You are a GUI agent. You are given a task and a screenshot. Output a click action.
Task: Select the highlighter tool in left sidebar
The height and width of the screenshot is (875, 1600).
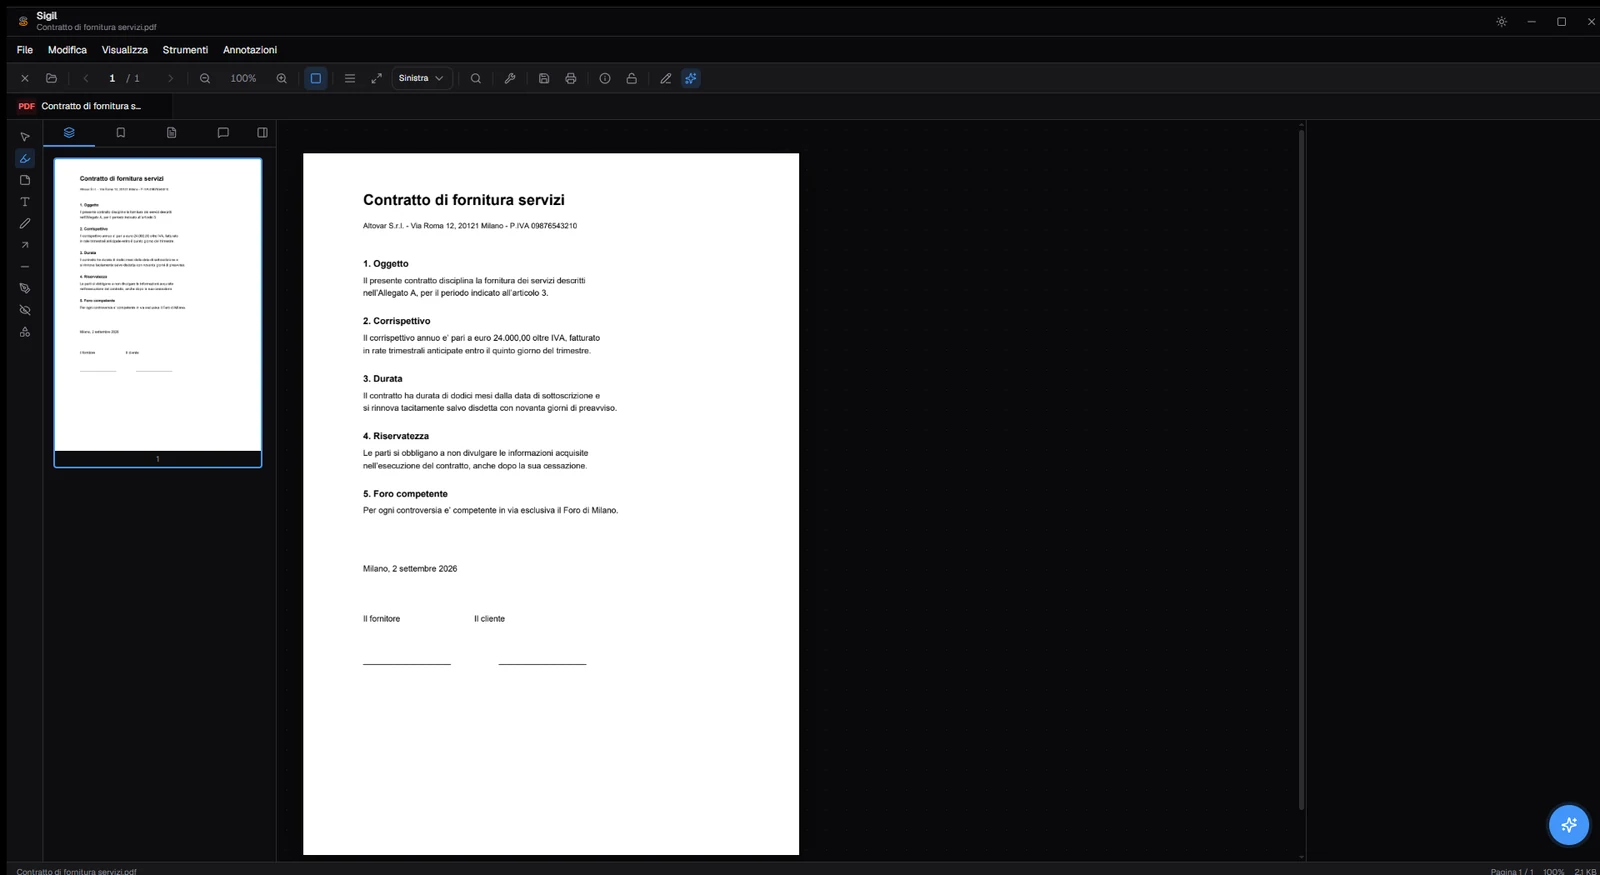coord(25,159)
